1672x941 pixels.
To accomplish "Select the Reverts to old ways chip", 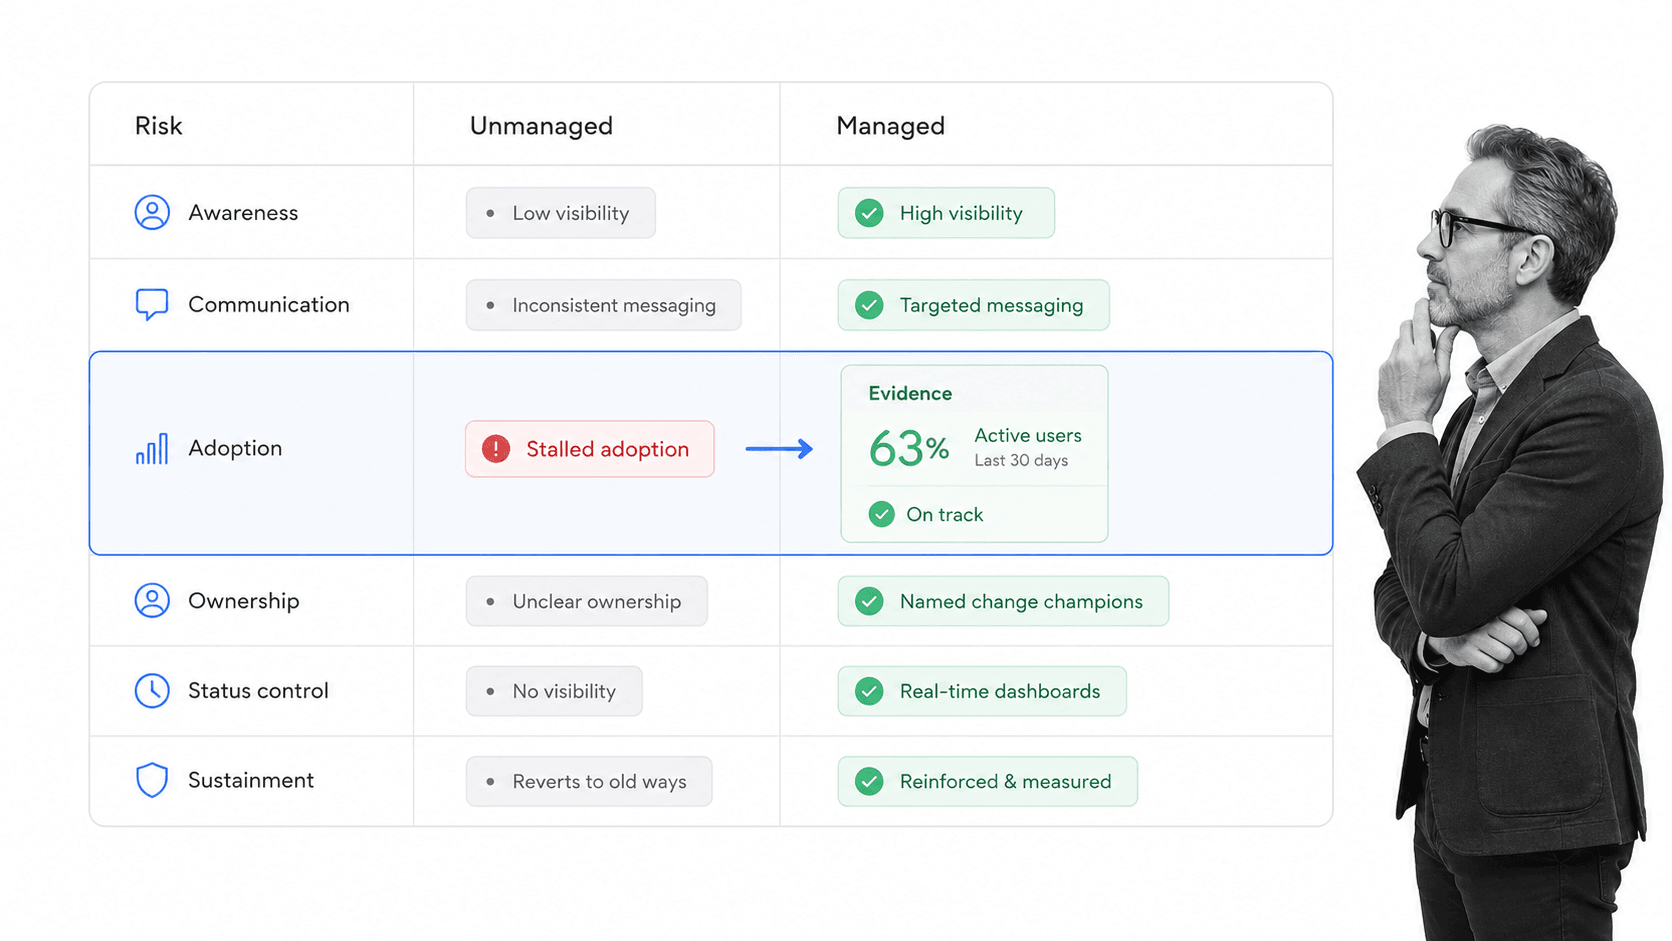I will point(589,781).
